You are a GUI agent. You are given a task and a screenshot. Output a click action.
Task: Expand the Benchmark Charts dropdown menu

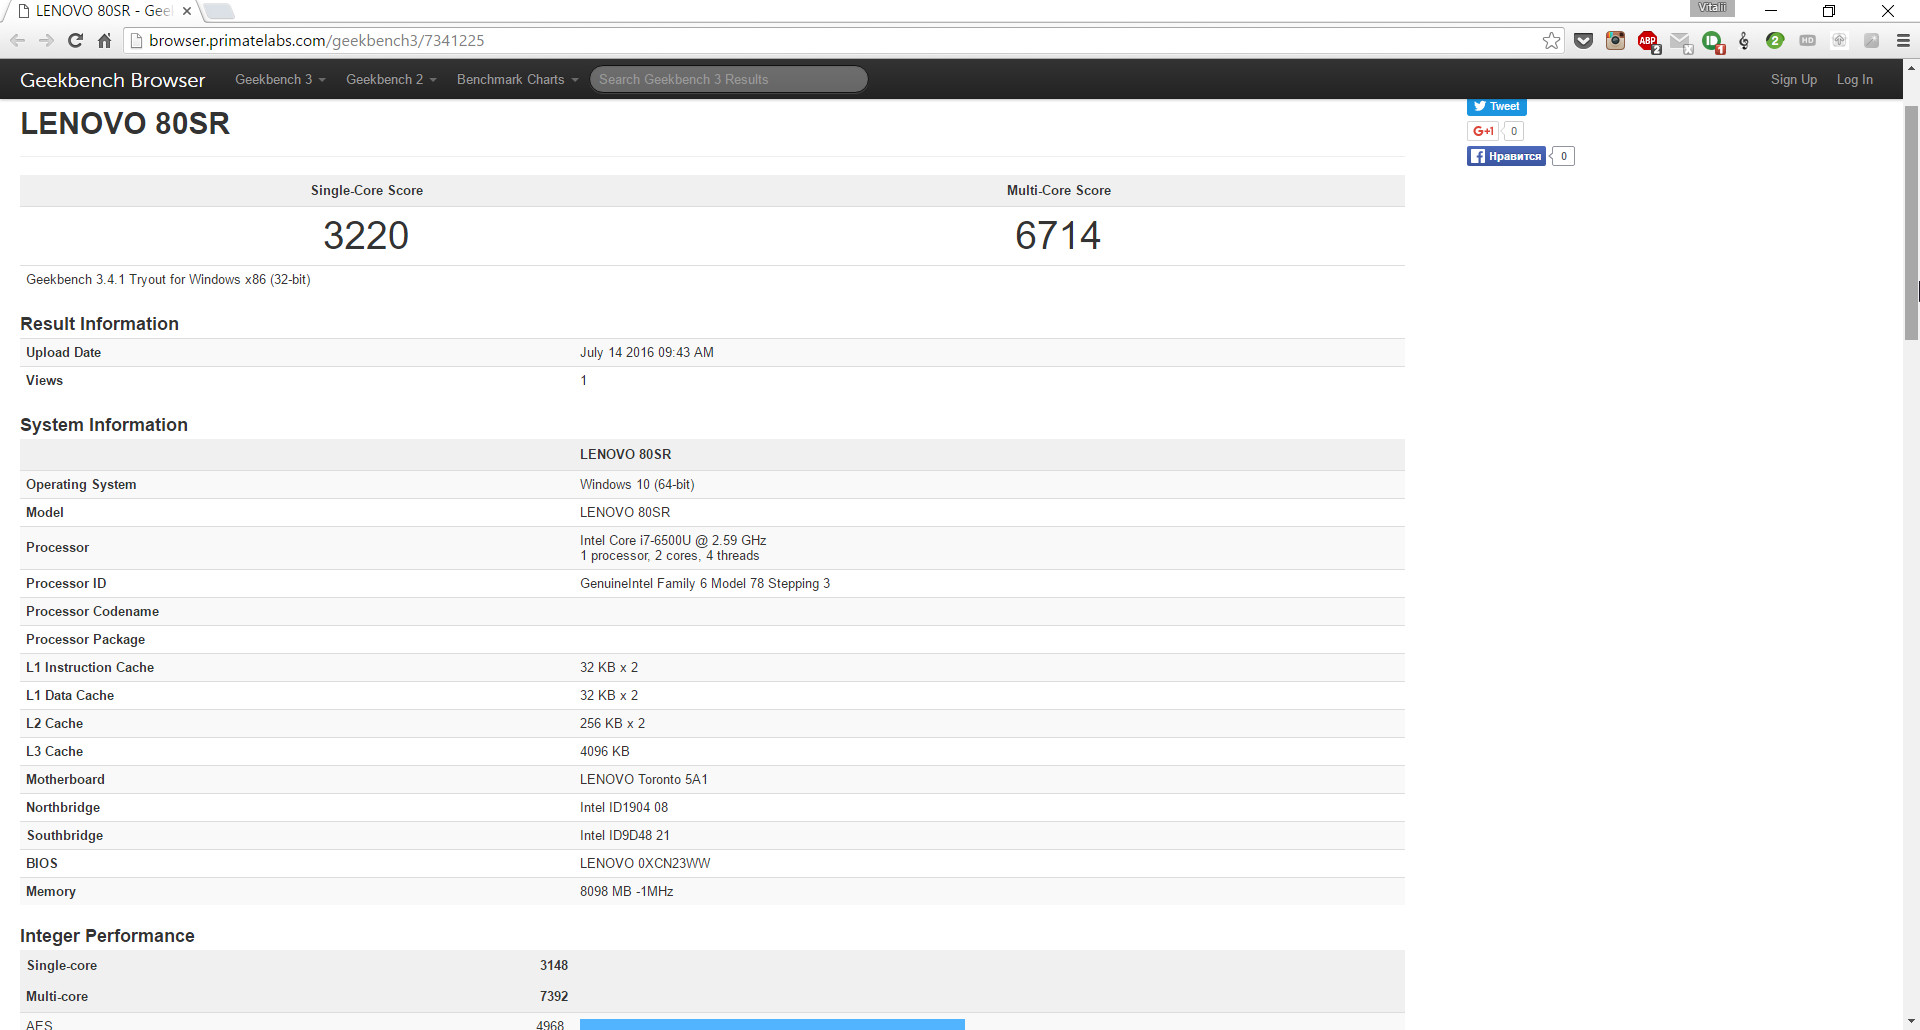(517, 80)
